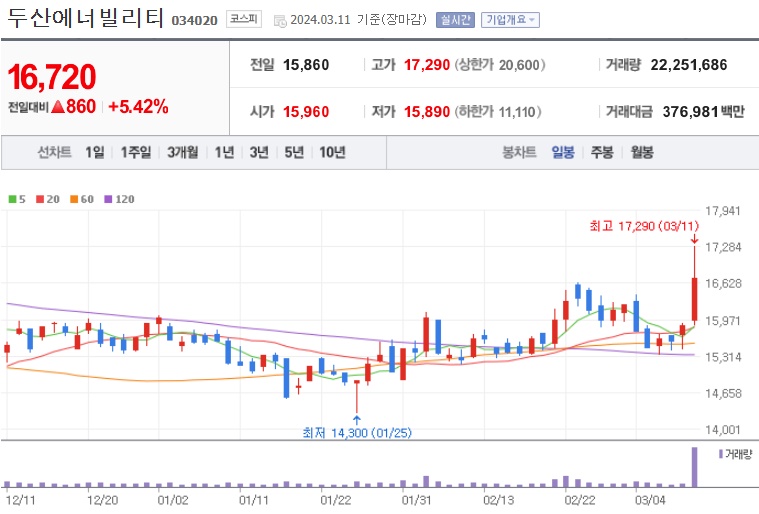Select the 1주일 line chart period
759x514 pixels.
pyautogui.click(x=136, y=152)
